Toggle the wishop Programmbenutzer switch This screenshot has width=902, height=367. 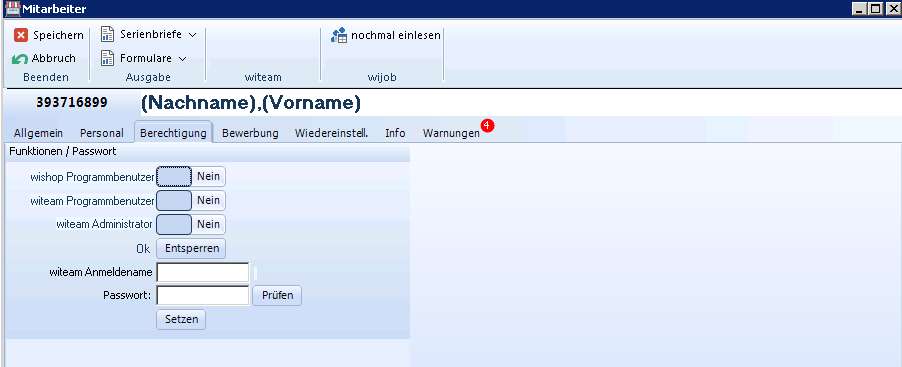(x=191, y=177)
